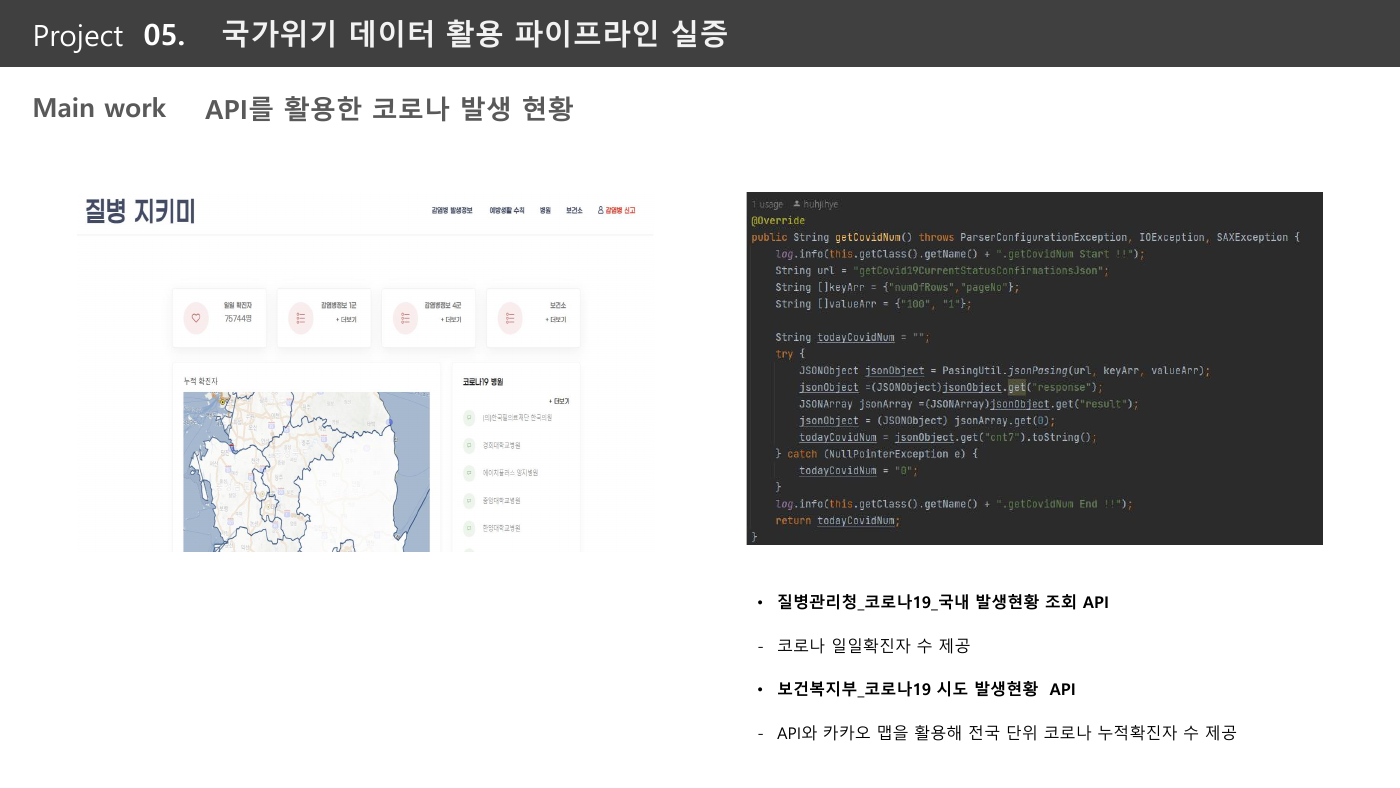Click + 더보기 on the 보건소 card
Image resolution: width=1400 pixels, height=788 pixels.
point(556,320)
